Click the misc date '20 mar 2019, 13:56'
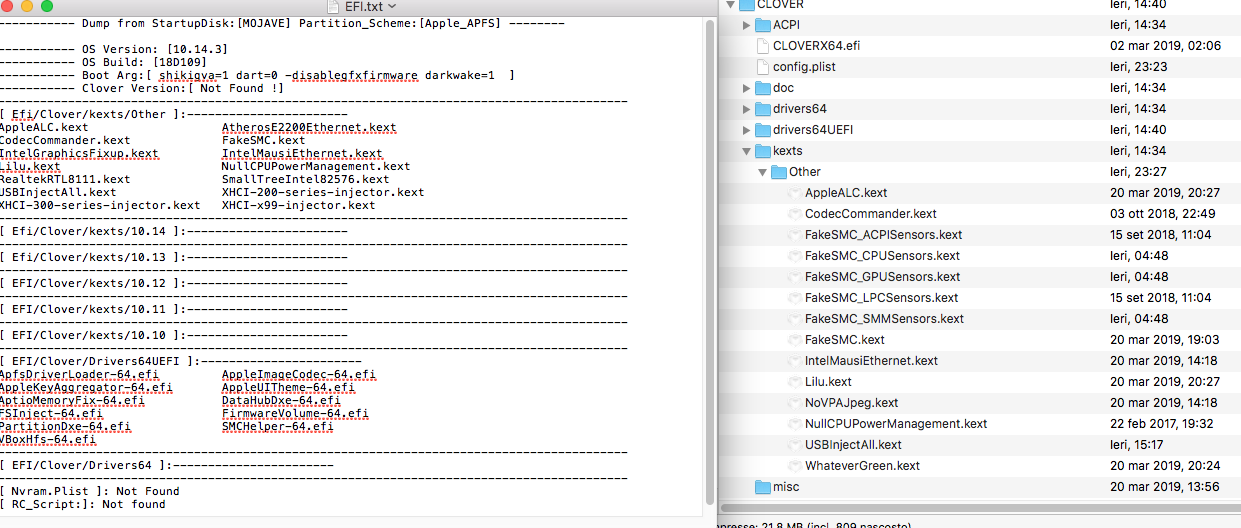Screen dimensions: 1241x528 click(1164, 487)
